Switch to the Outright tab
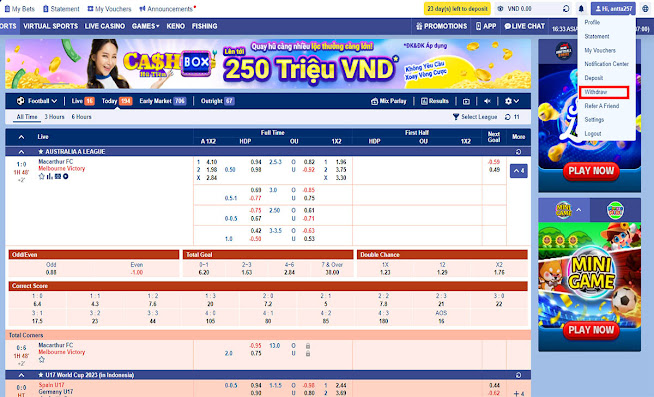The width and height of the screenshot is (654, 397). (217, 101)
